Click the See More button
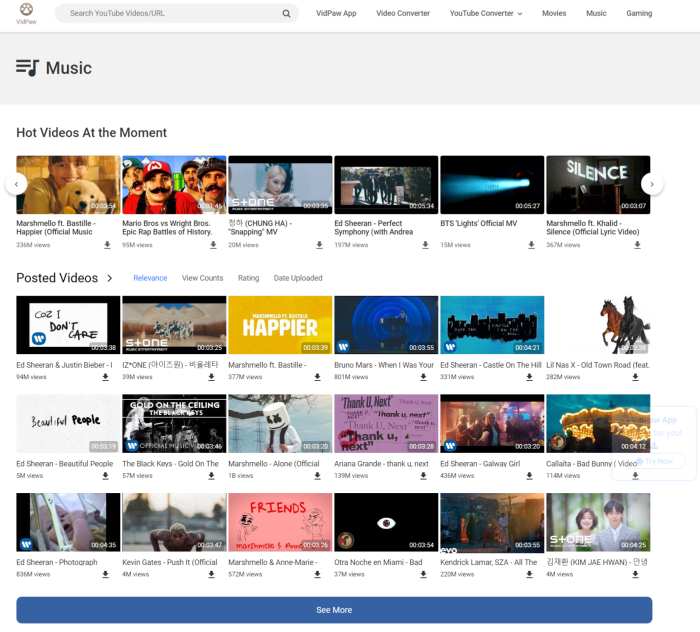Screen dimensions: 700x632 click(334, 610)
